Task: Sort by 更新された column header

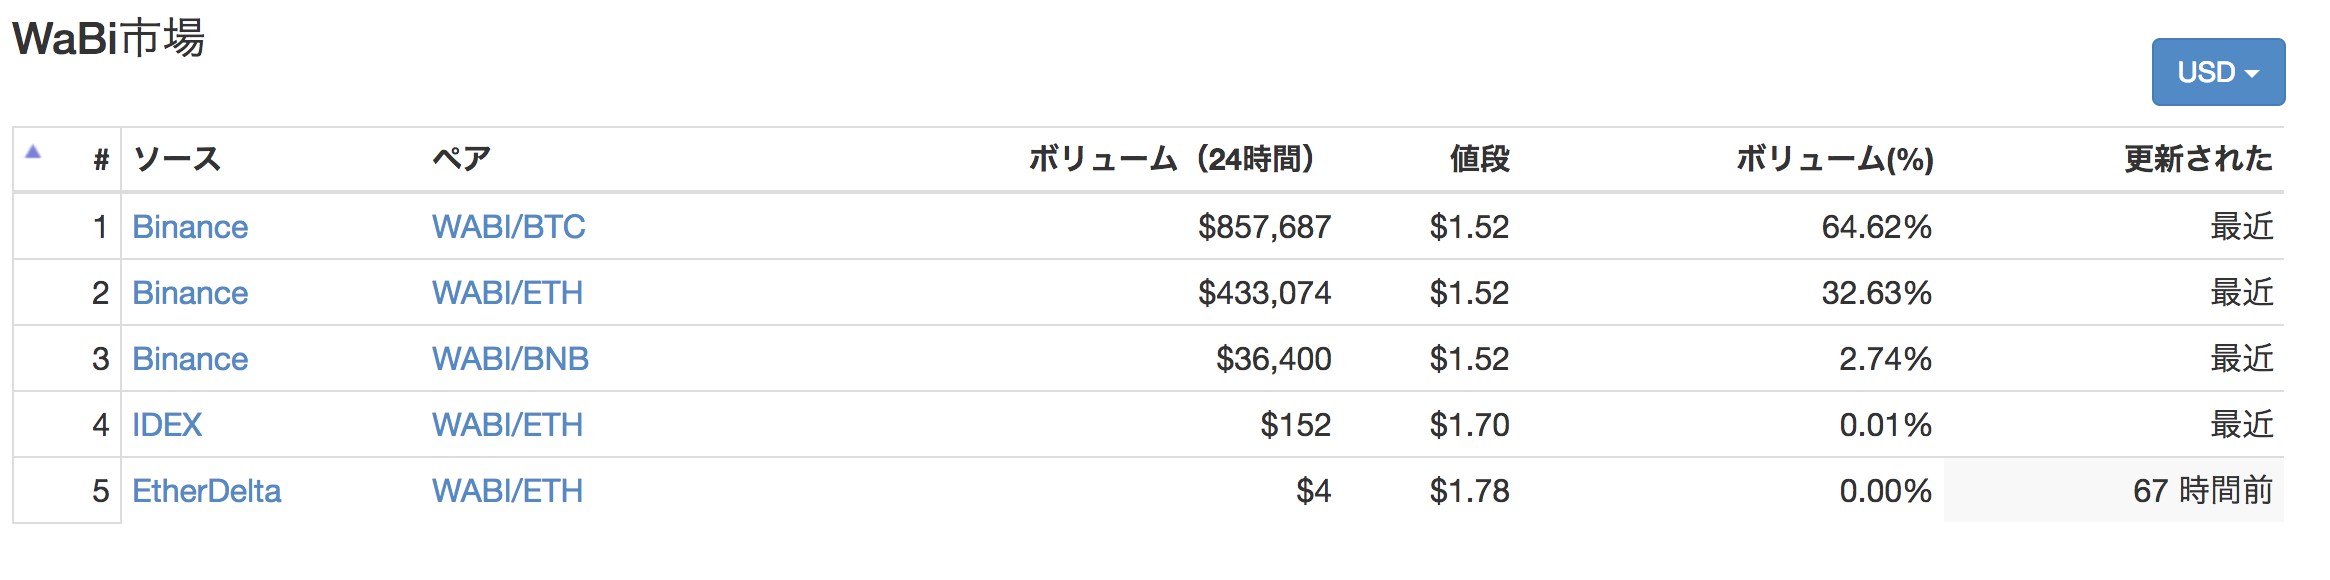Action: pyautogui.click(x=2198, y=159)
